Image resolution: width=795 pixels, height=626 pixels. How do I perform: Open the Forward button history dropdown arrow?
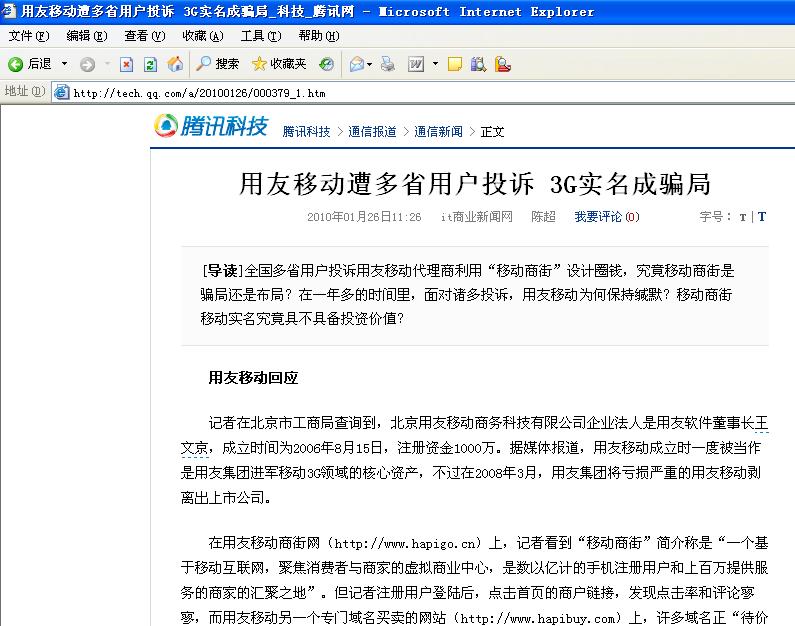click(x=107, y=64)
